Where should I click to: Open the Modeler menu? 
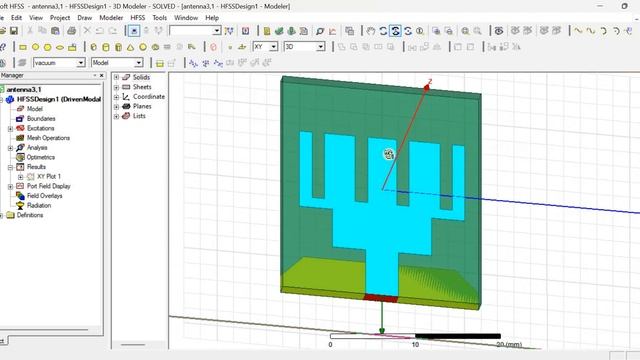(111, 18)
